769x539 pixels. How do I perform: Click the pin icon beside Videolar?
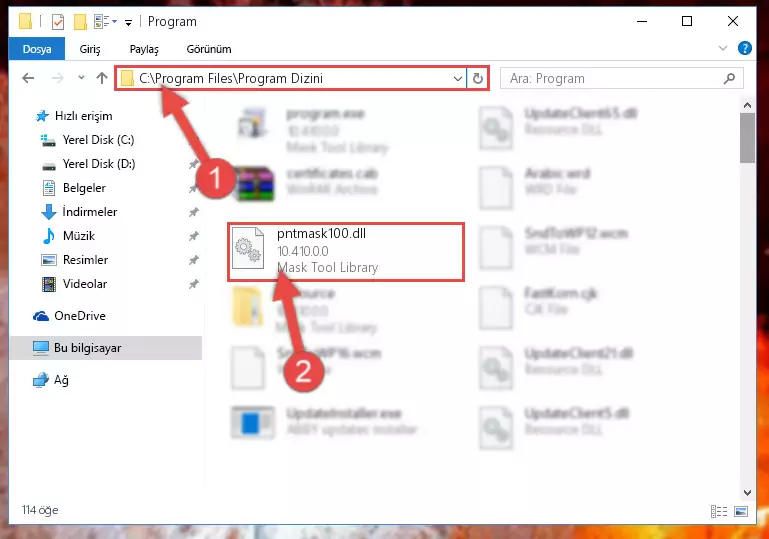click(x=194, y=284)
